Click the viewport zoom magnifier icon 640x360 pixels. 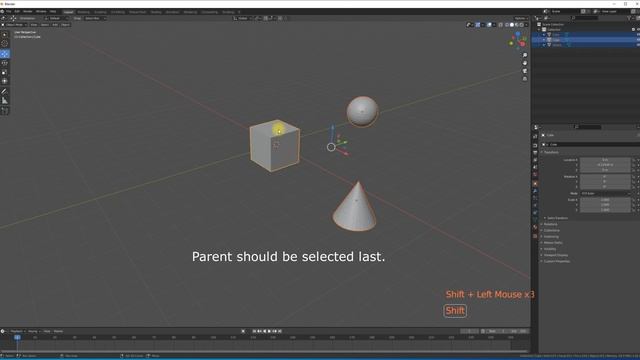coord(525,55)
